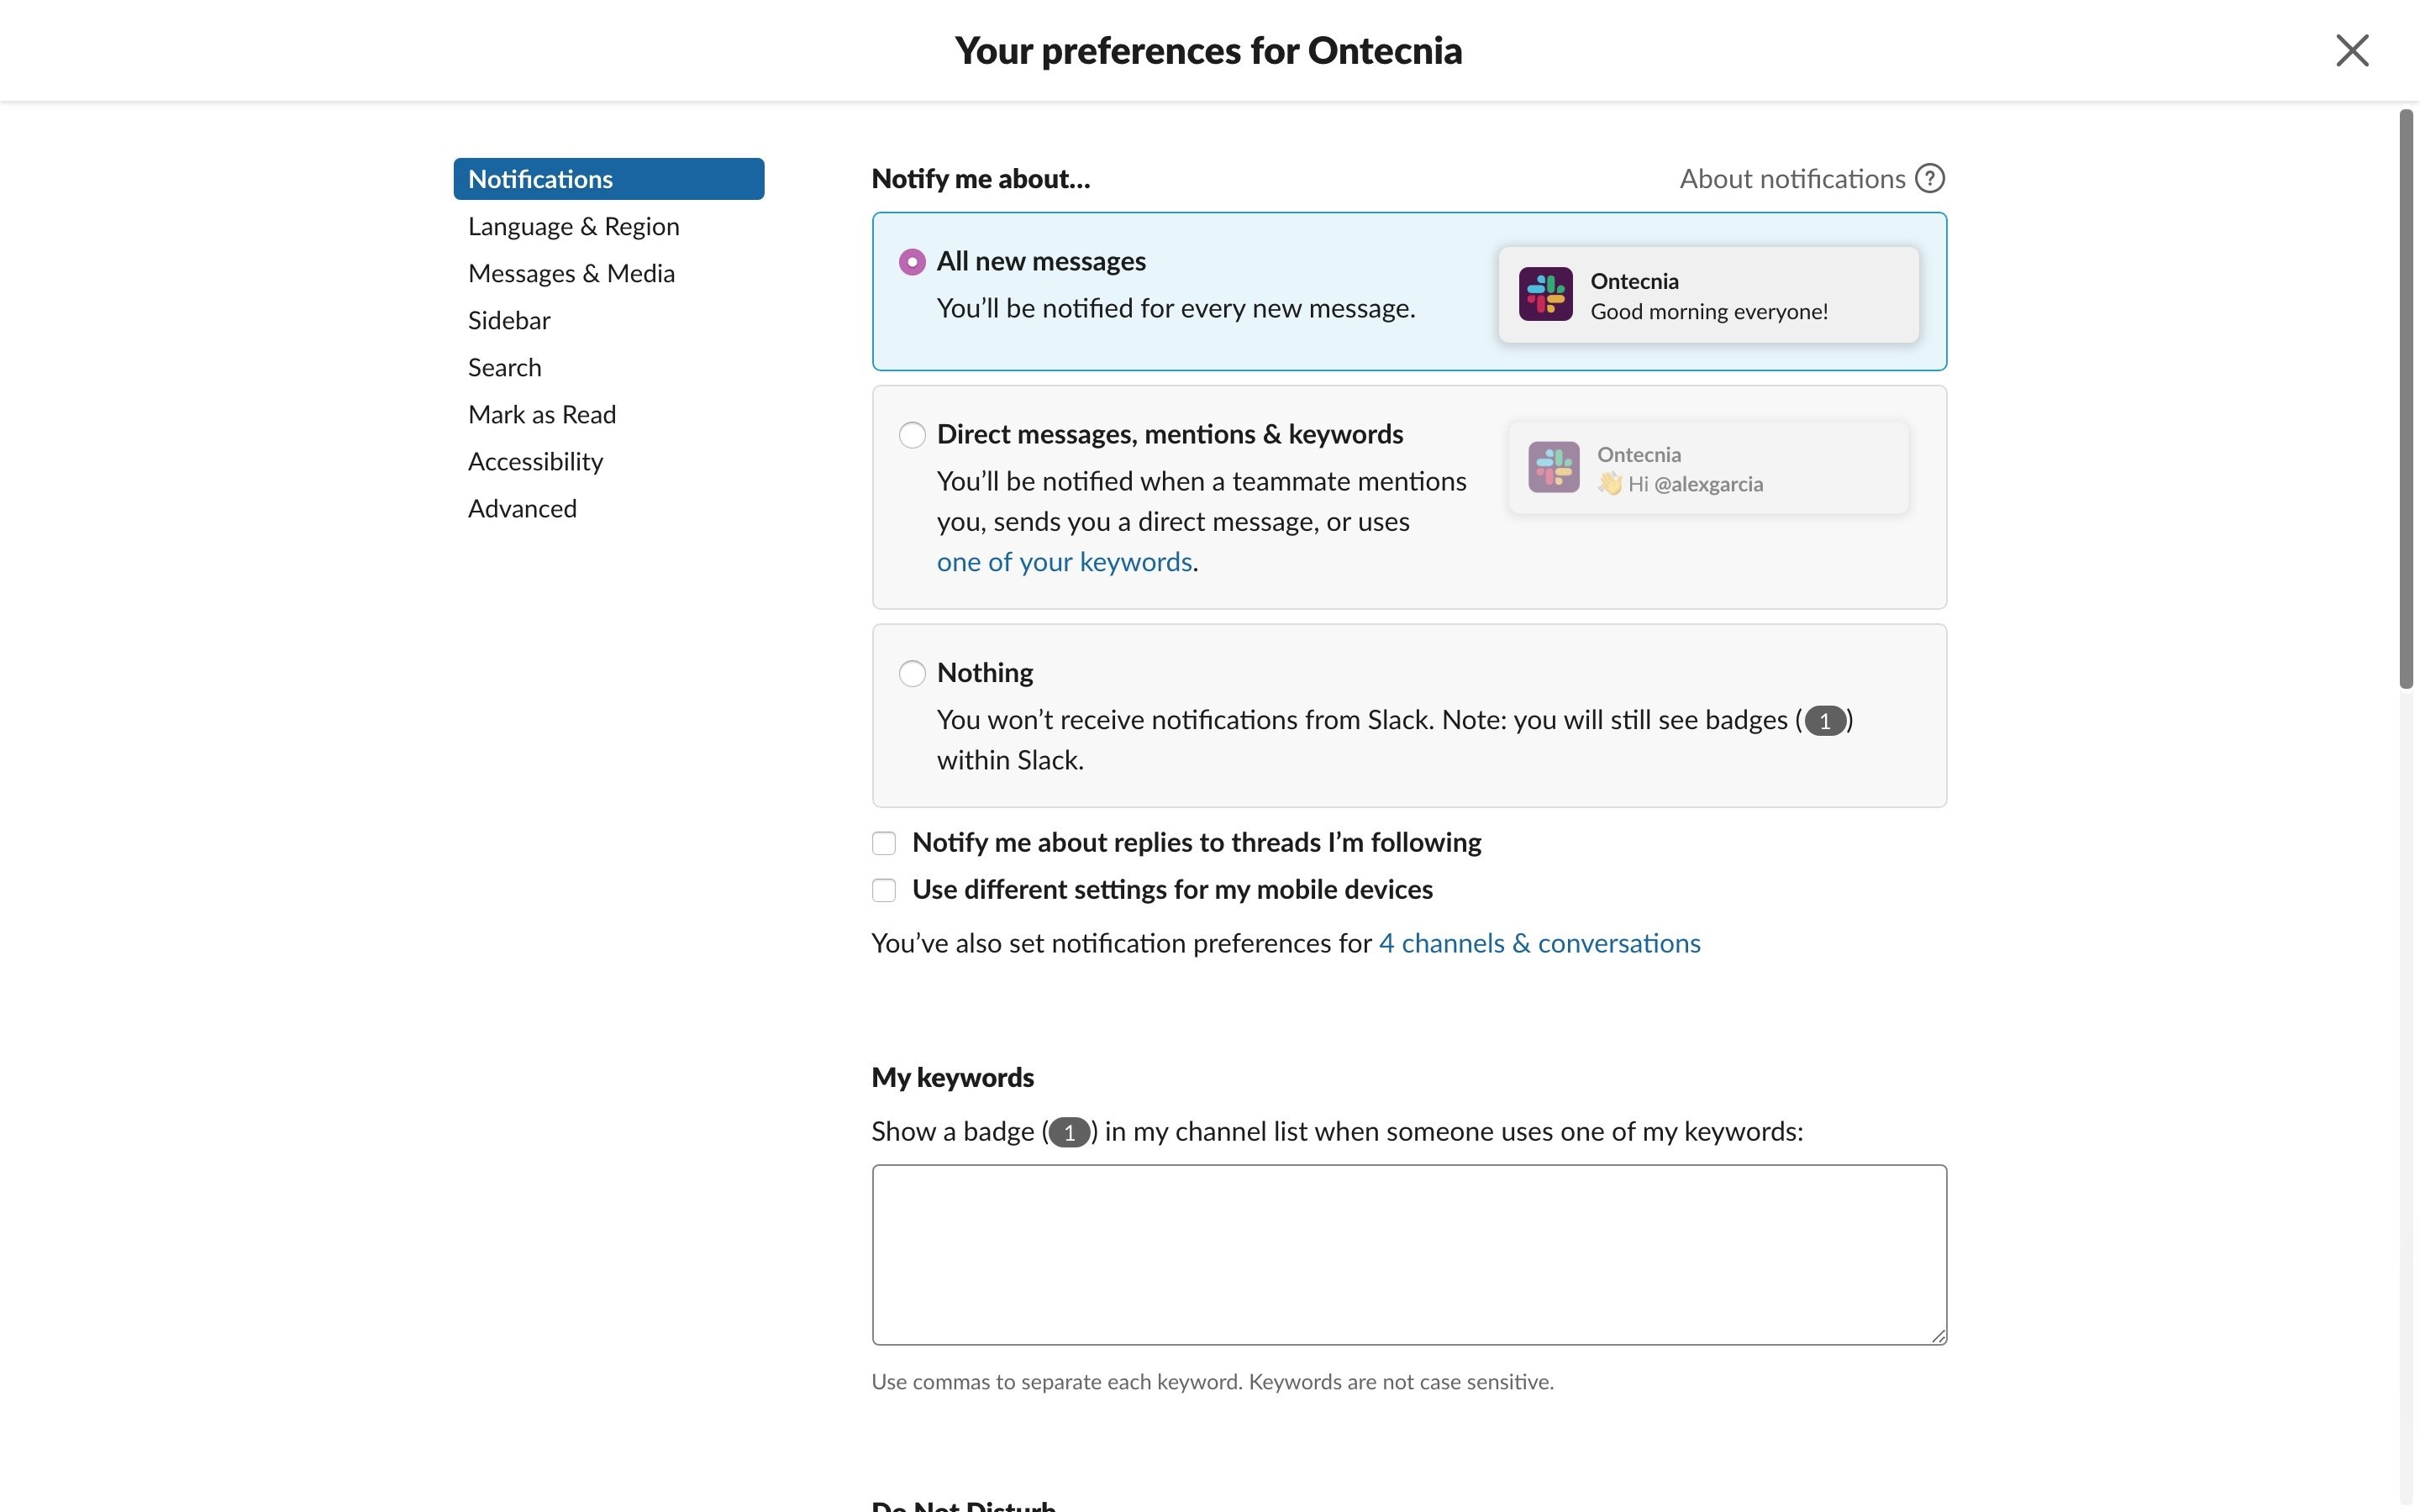Enable Notify me about replies to threads

(x=883, y=843)
